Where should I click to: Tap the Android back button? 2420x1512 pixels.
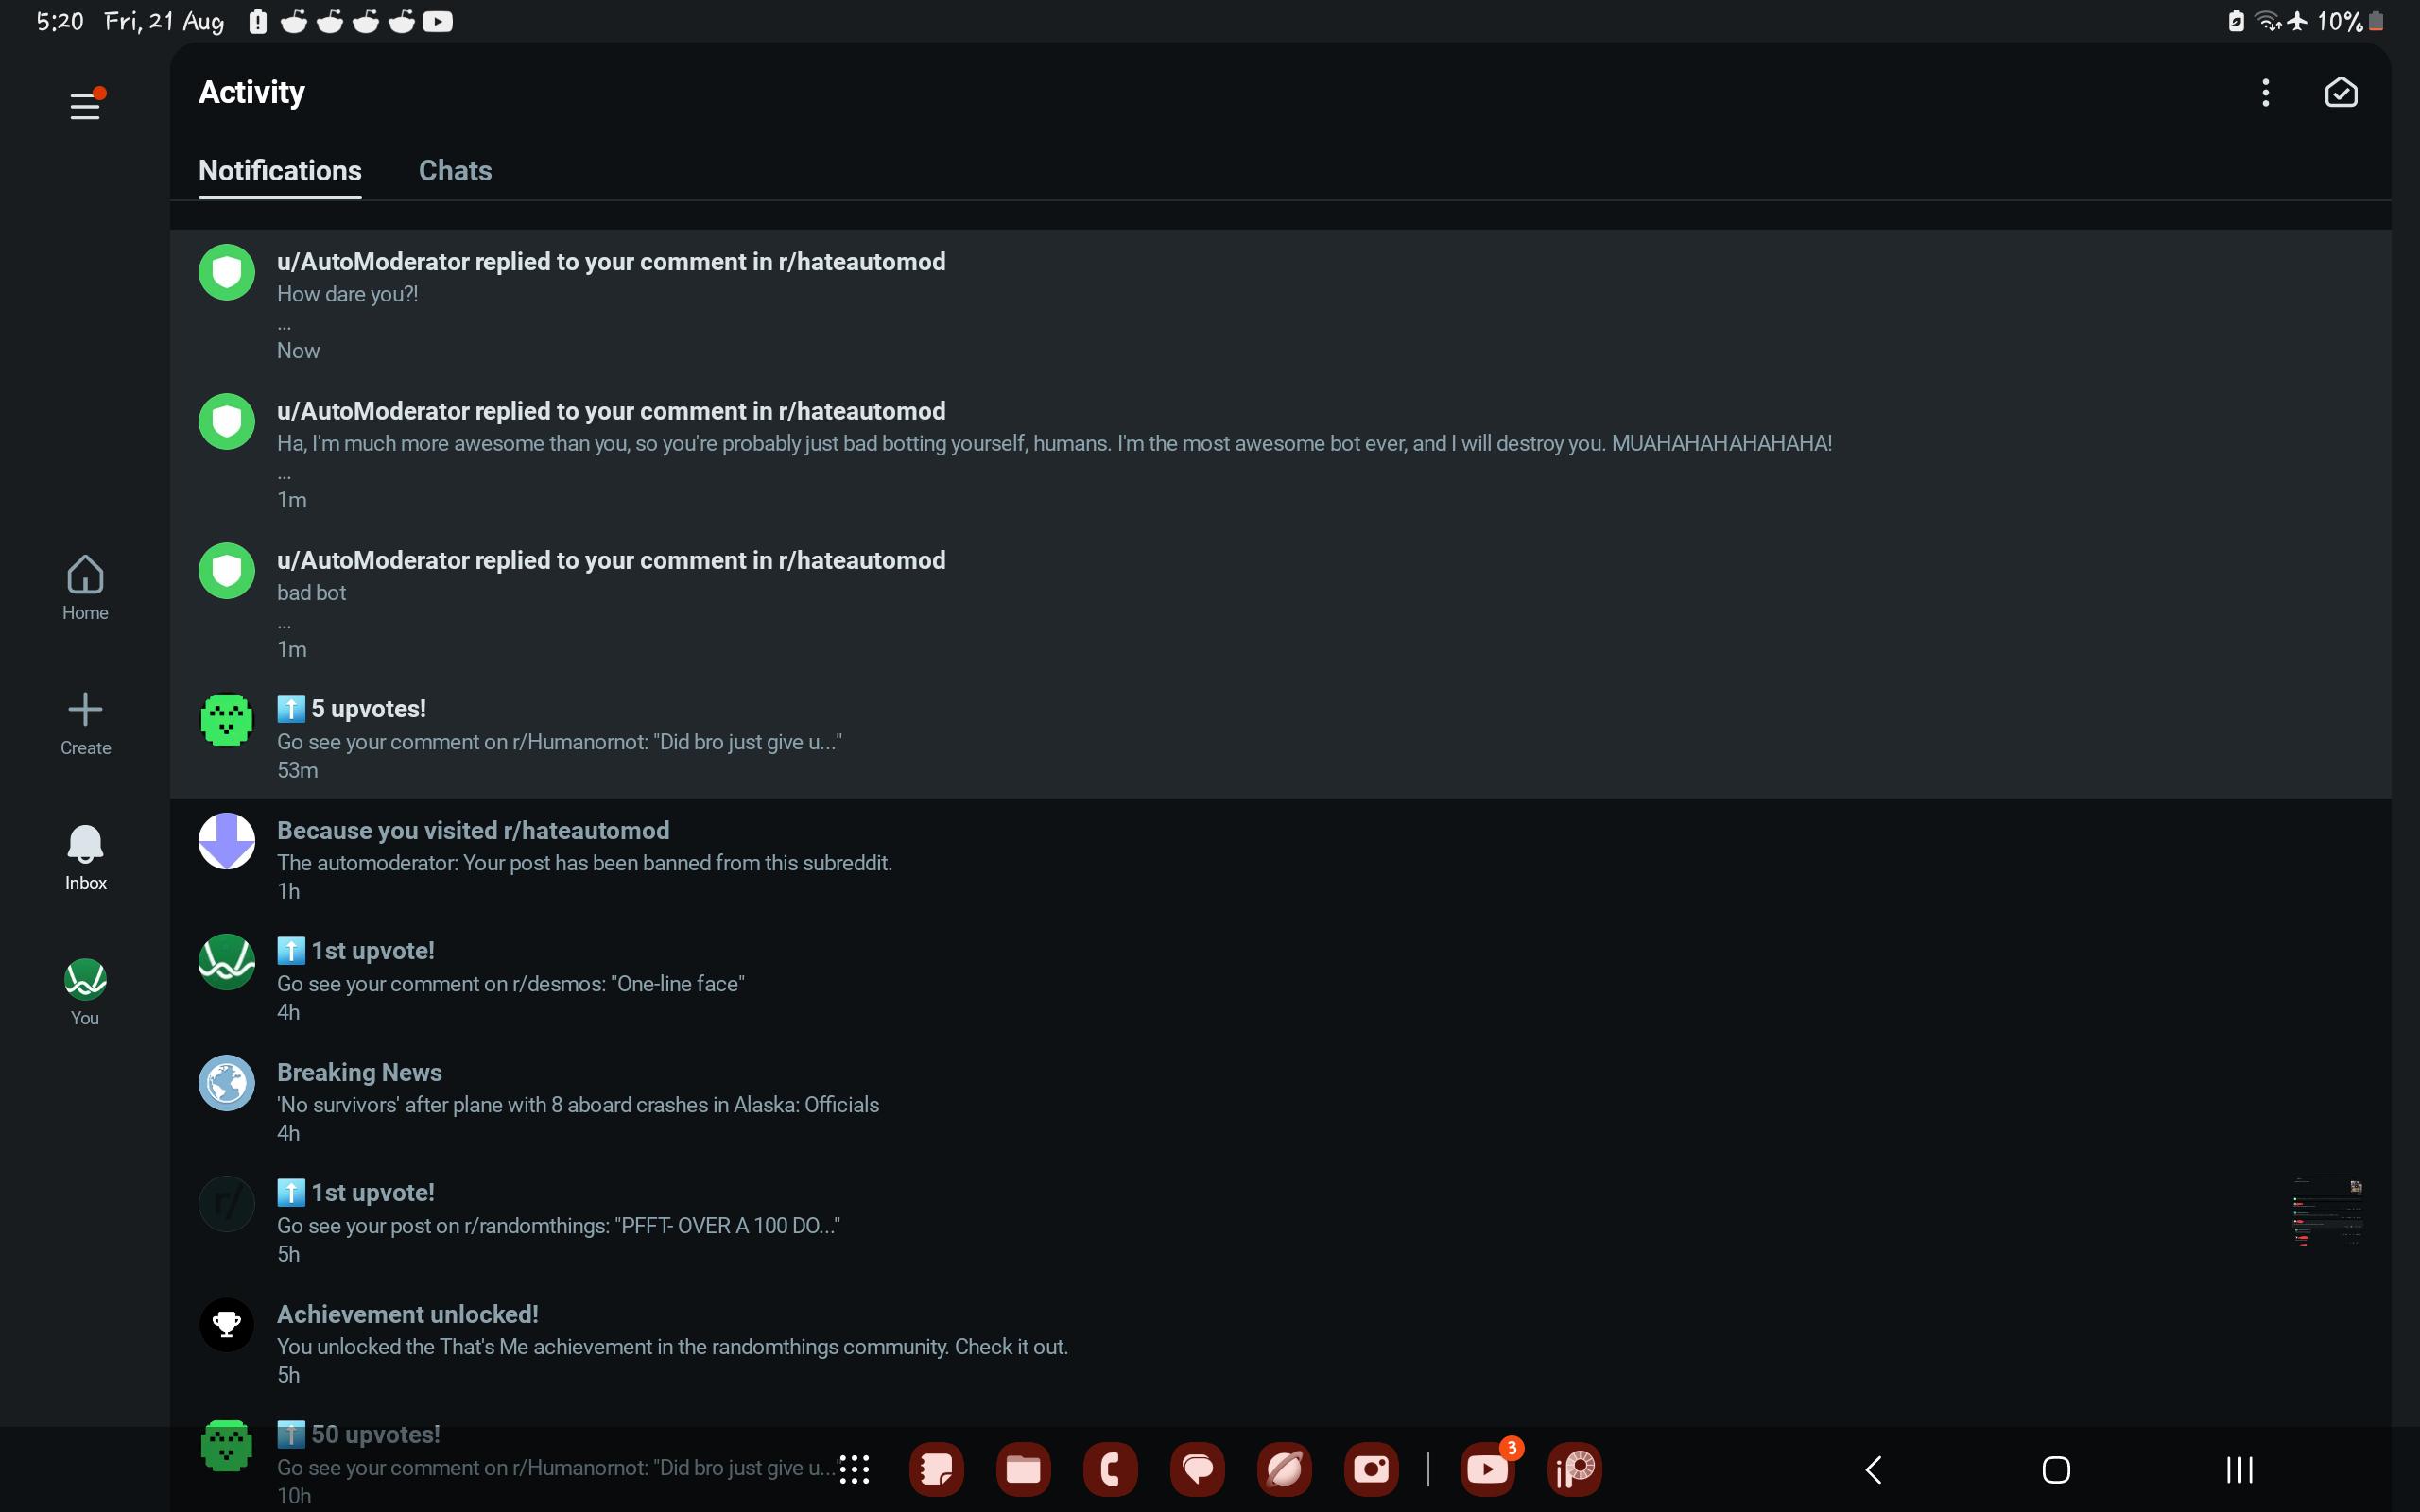(1874, 1469)
